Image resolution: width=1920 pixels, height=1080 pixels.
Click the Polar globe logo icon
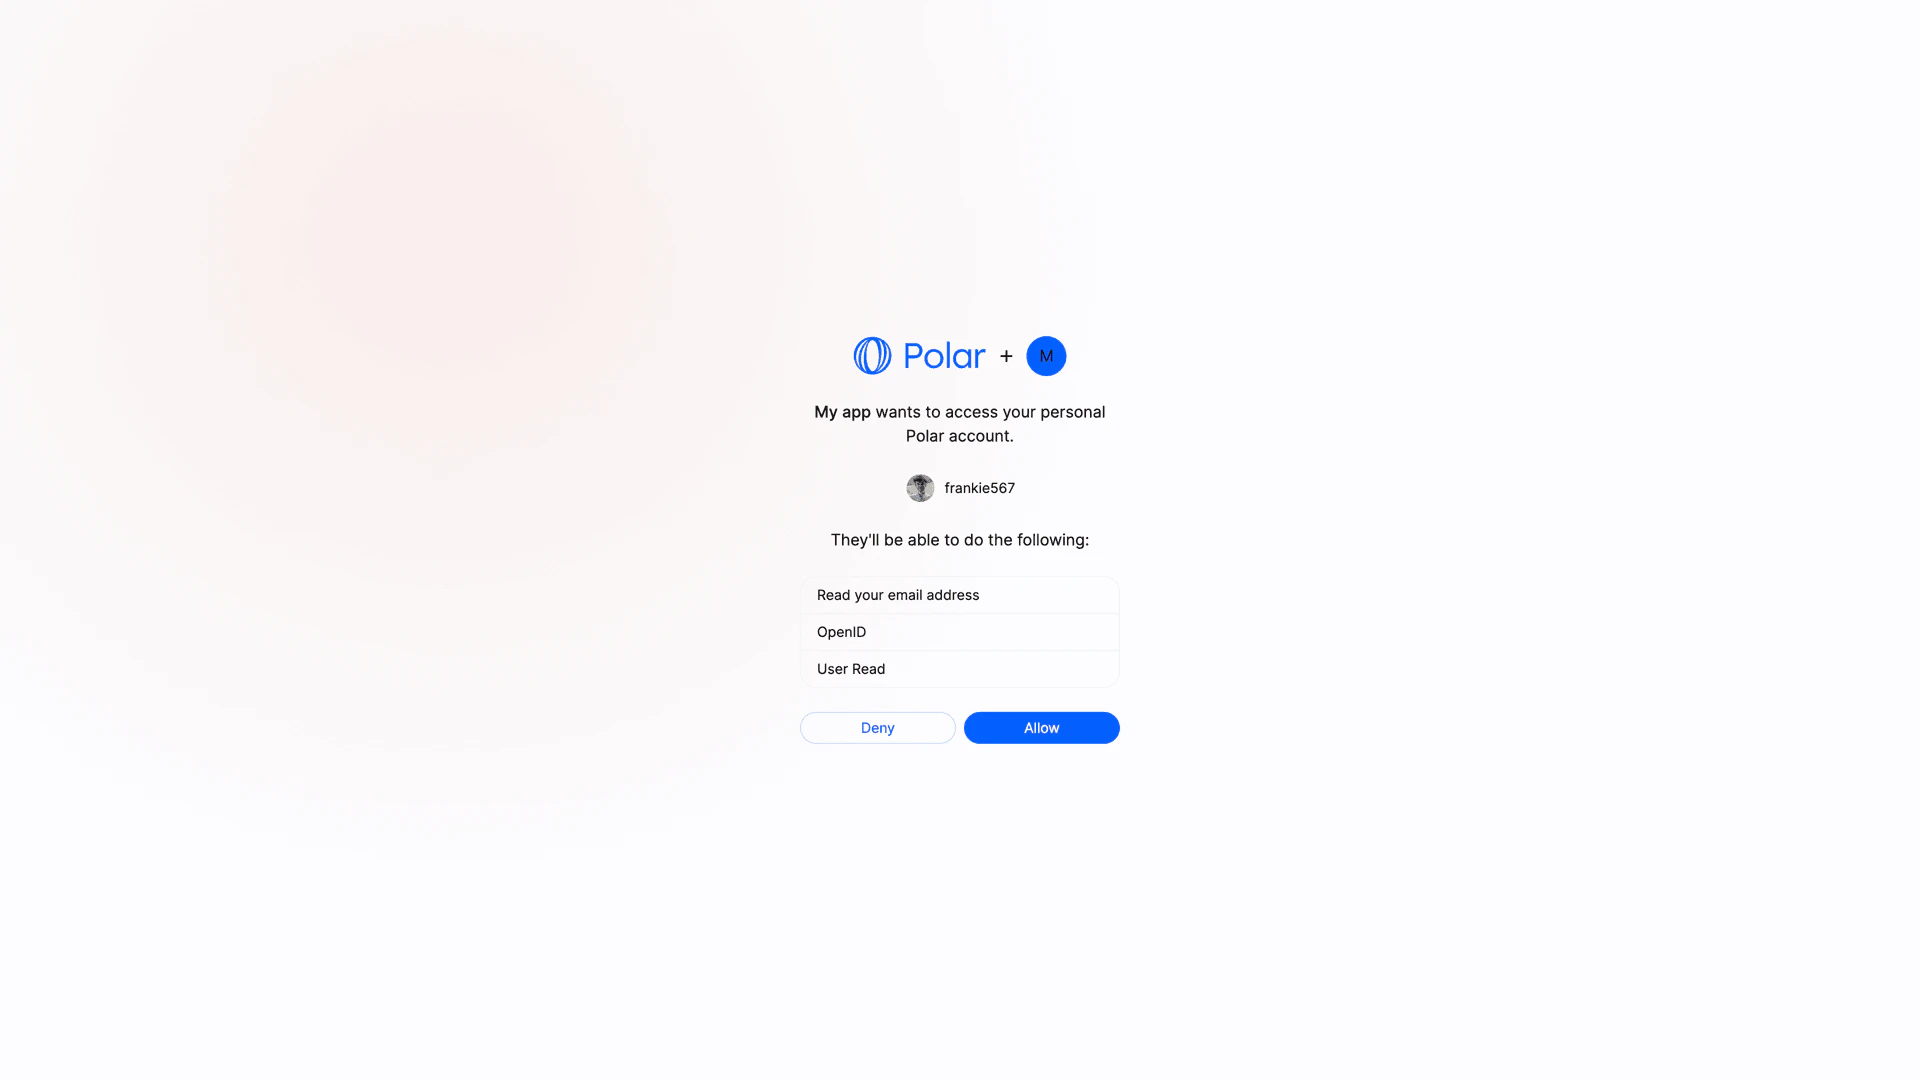click(872, 356)
